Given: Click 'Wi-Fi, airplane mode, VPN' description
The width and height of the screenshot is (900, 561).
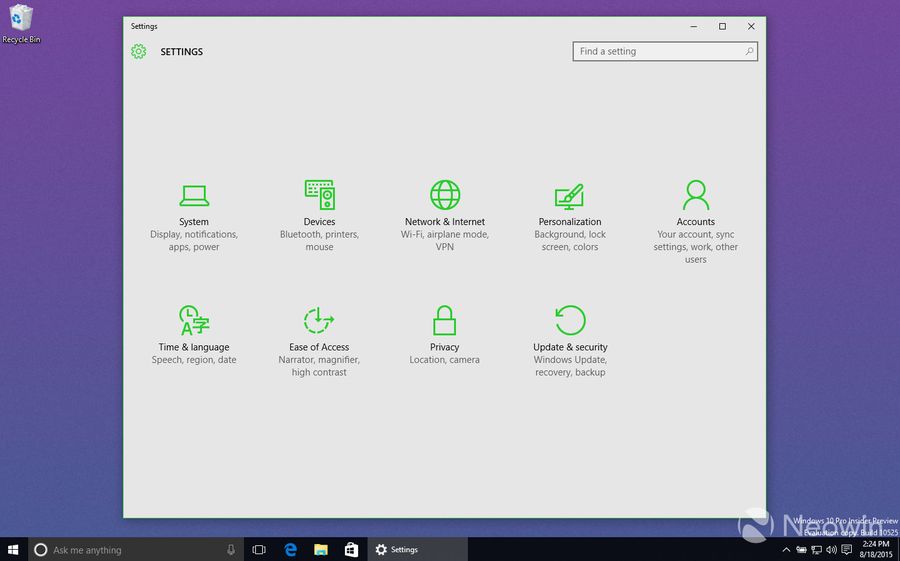Looking at the screenshot, I should tap(445, 241).
